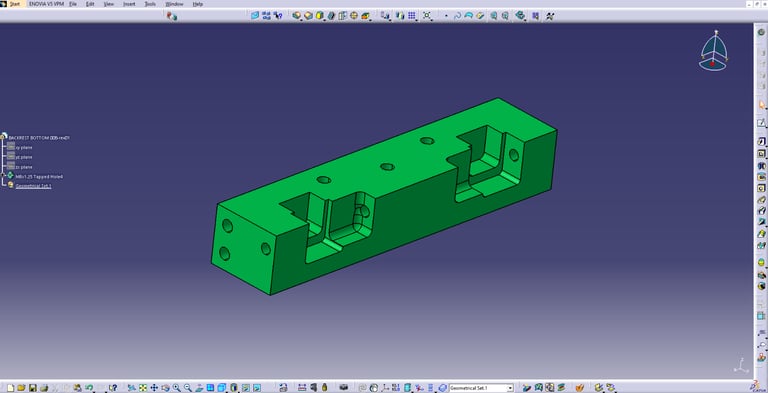This screenshot has width=768, height=393.
Task: Select the yz plane tree item
Action: [x=20, y=157]
